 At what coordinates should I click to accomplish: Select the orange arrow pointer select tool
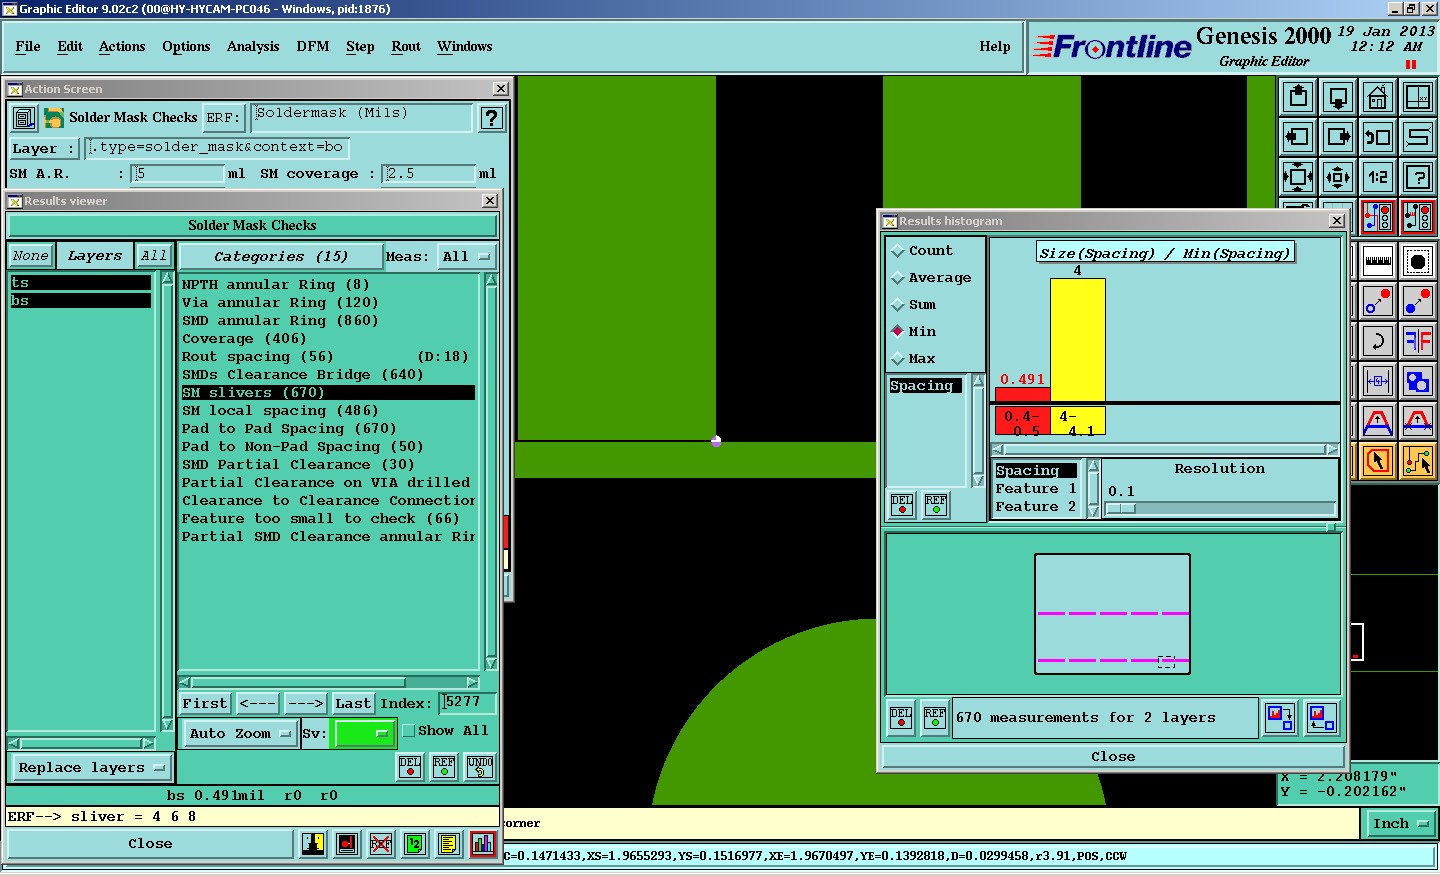coord(1378,461)
